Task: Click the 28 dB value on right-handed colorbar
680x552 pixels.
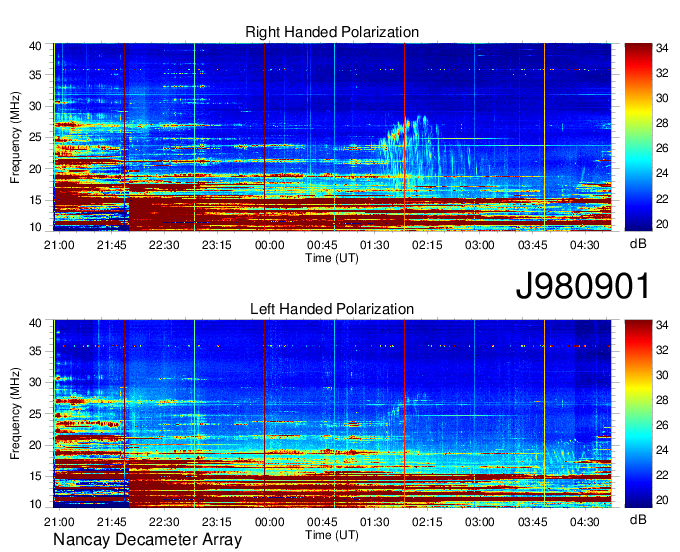Action: (662, 123)
